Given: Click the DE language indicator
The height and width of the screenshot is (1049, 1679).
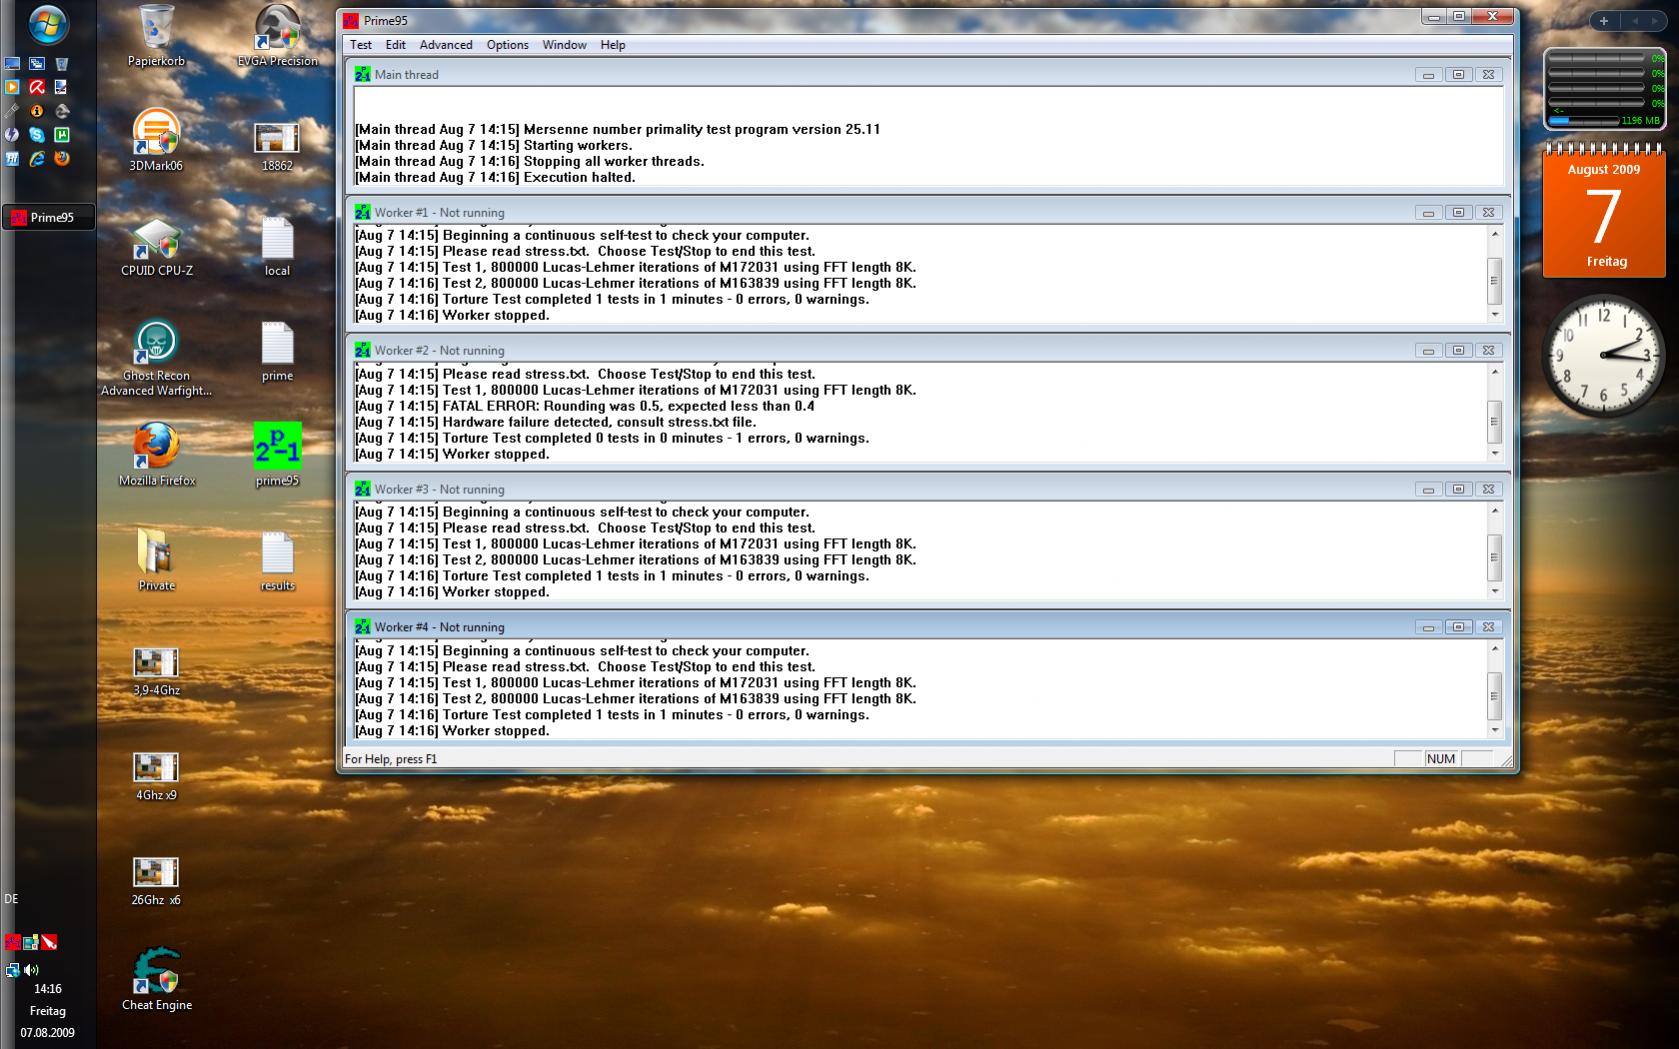Looking at the screenshot, I should 11,899.
